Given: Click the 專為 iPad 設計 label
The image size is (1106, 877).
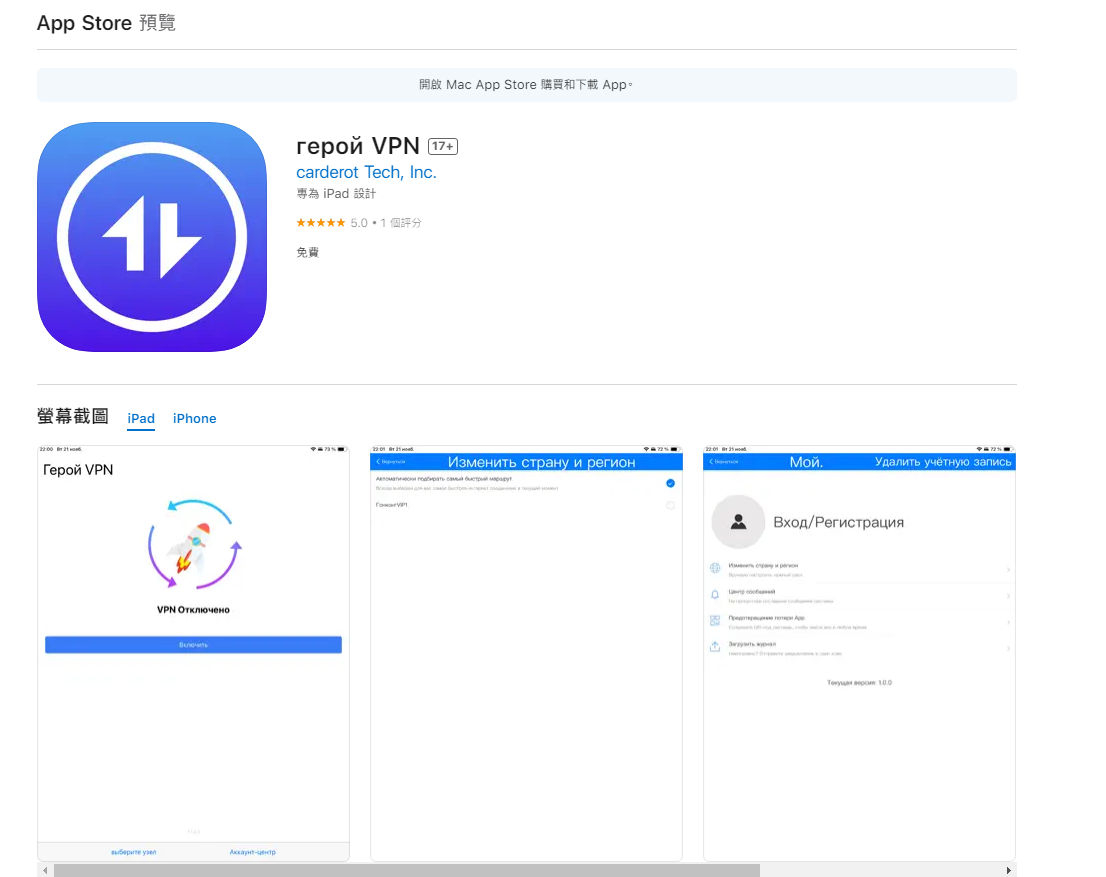Looking at the screenshot, I should [x=336, y=194].
